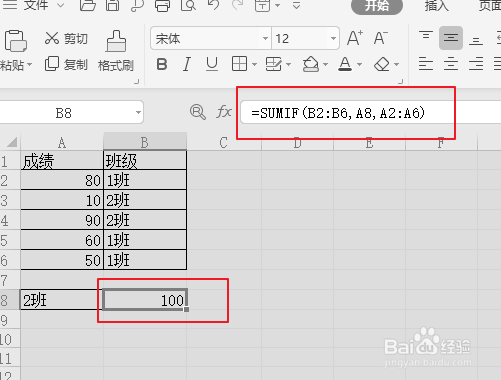The height and width of the screenshot is (380, 501).
Task: Select cell A8 containing 2班
Action: point(62,300)
